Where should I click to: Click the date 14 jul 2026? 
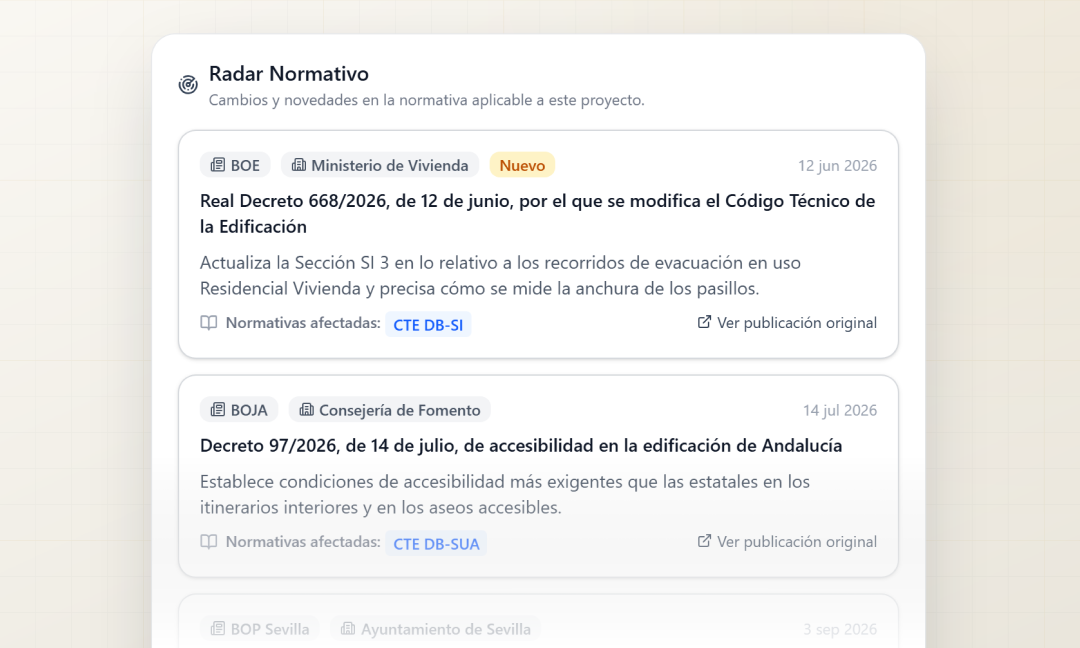(x=840, y=410)
